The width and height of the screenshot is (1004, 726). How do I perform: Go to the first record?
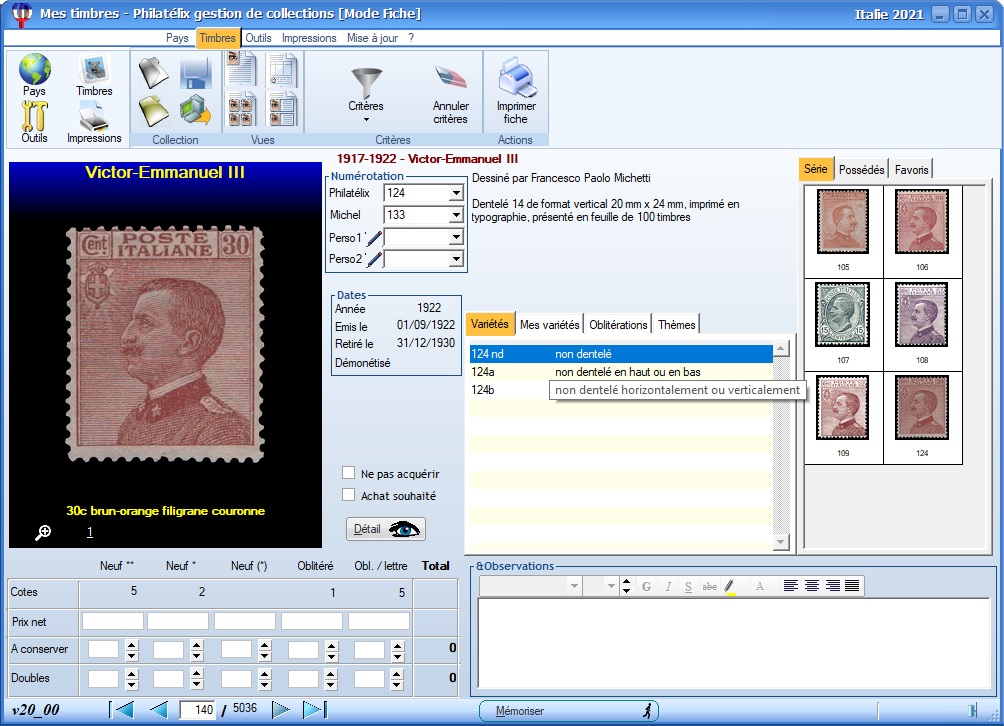pyautogui.click(x=122, y=709)
